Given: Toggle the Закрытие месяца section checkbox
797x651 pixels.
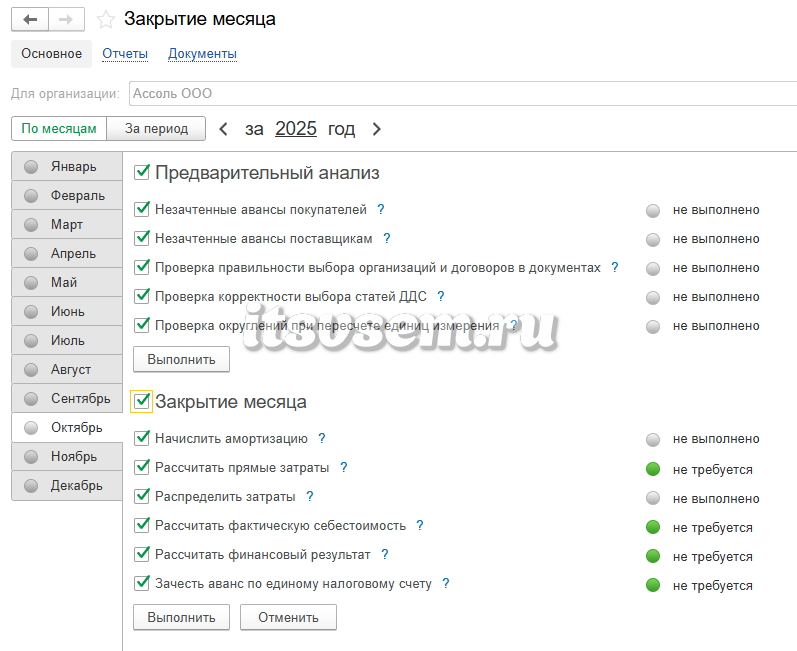Looking at the screenshot, I should point(142,401).
